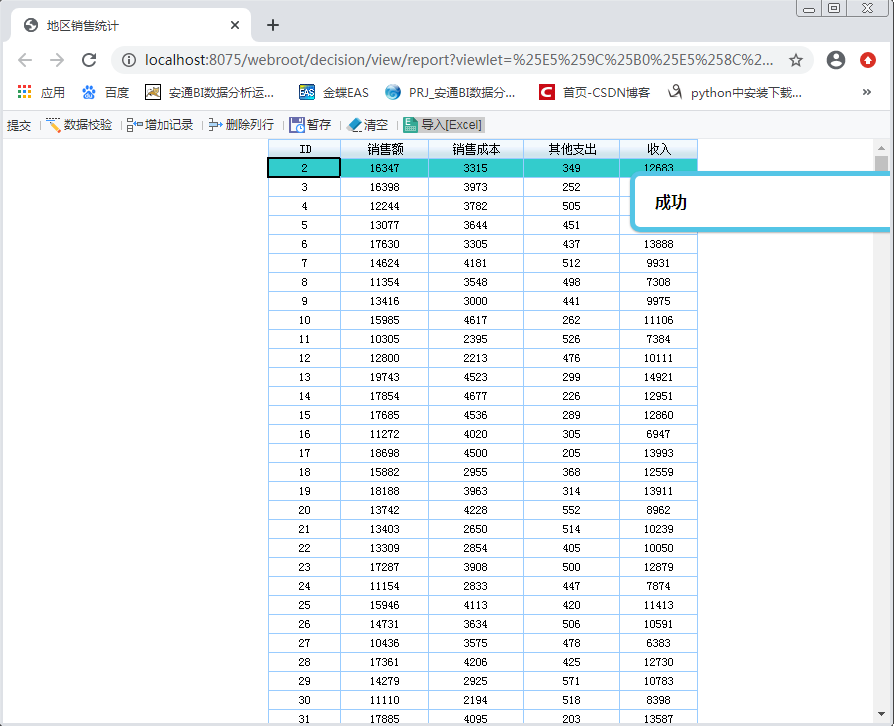
Task: Select the cost cell 3782
Action: click(x=476, y=206)
